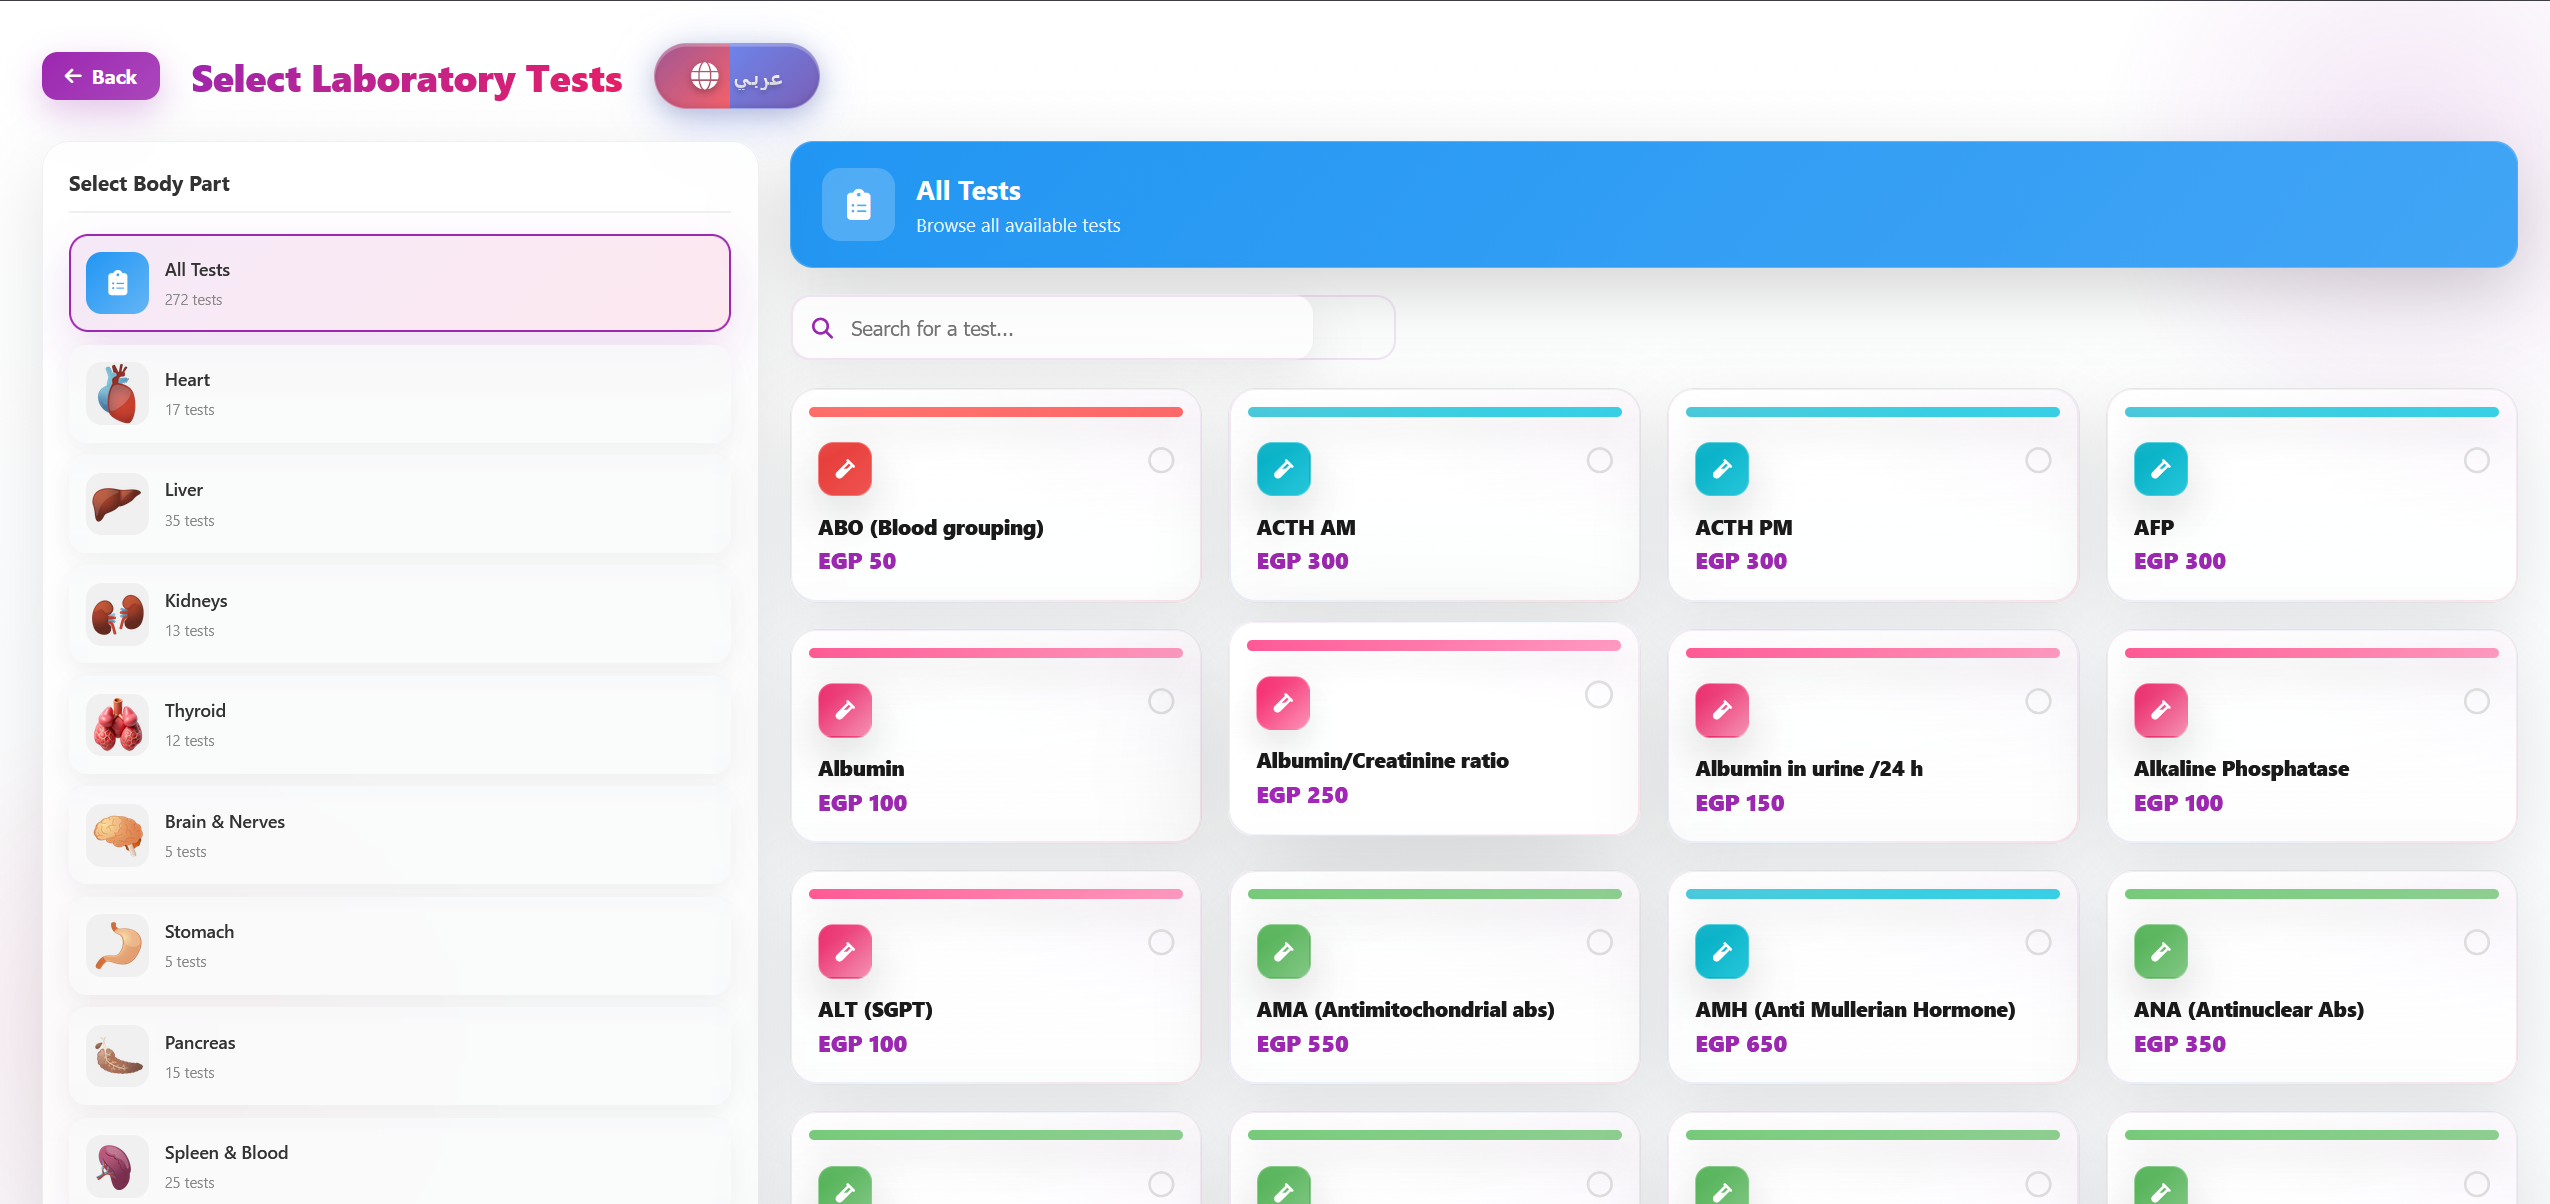Click the Thyroid organ icon
The height and width of the screenshot is (1204, 2550).
coord(117,725)
